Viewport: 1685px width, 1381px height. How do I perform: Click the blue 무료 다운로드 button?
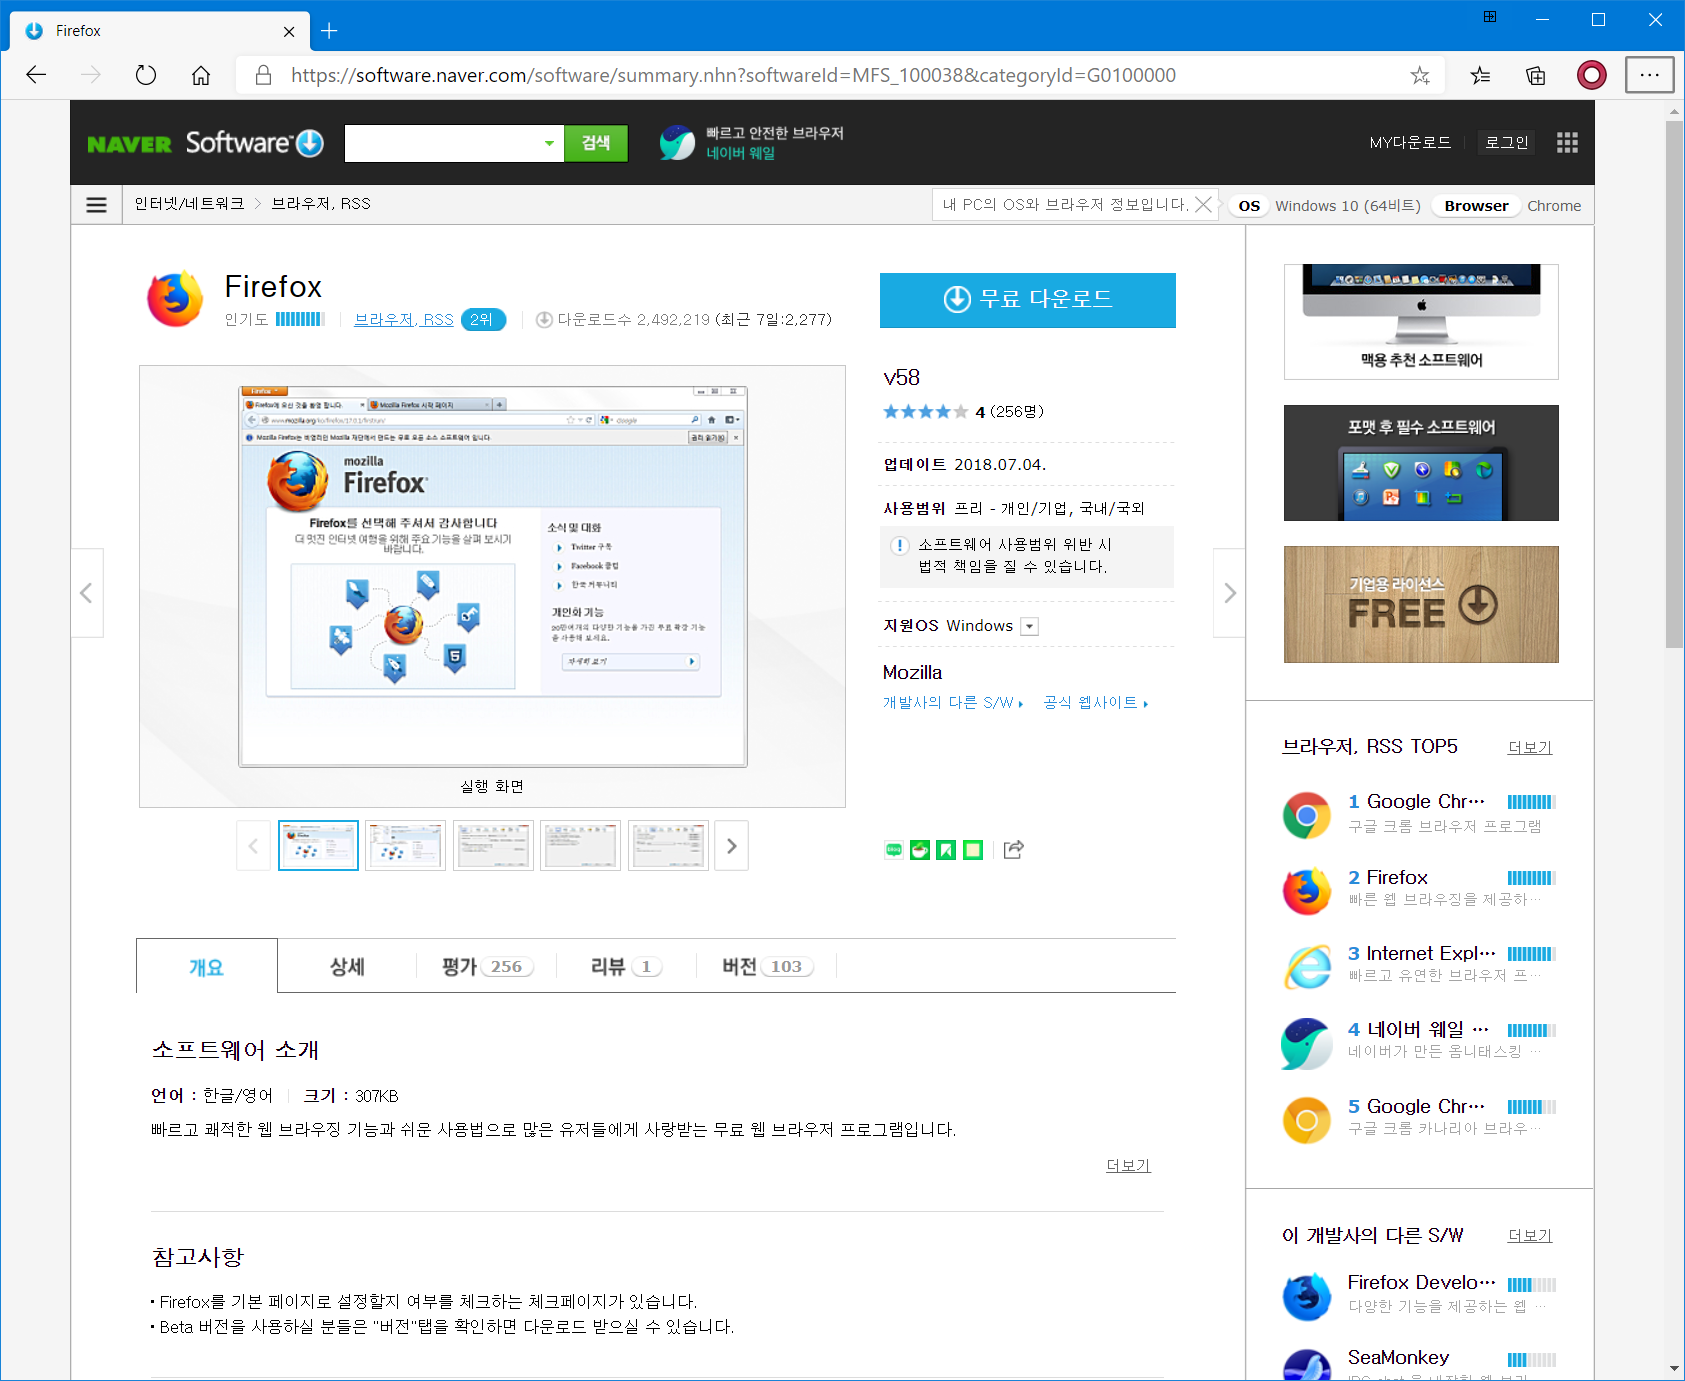tap(1028, 300)
